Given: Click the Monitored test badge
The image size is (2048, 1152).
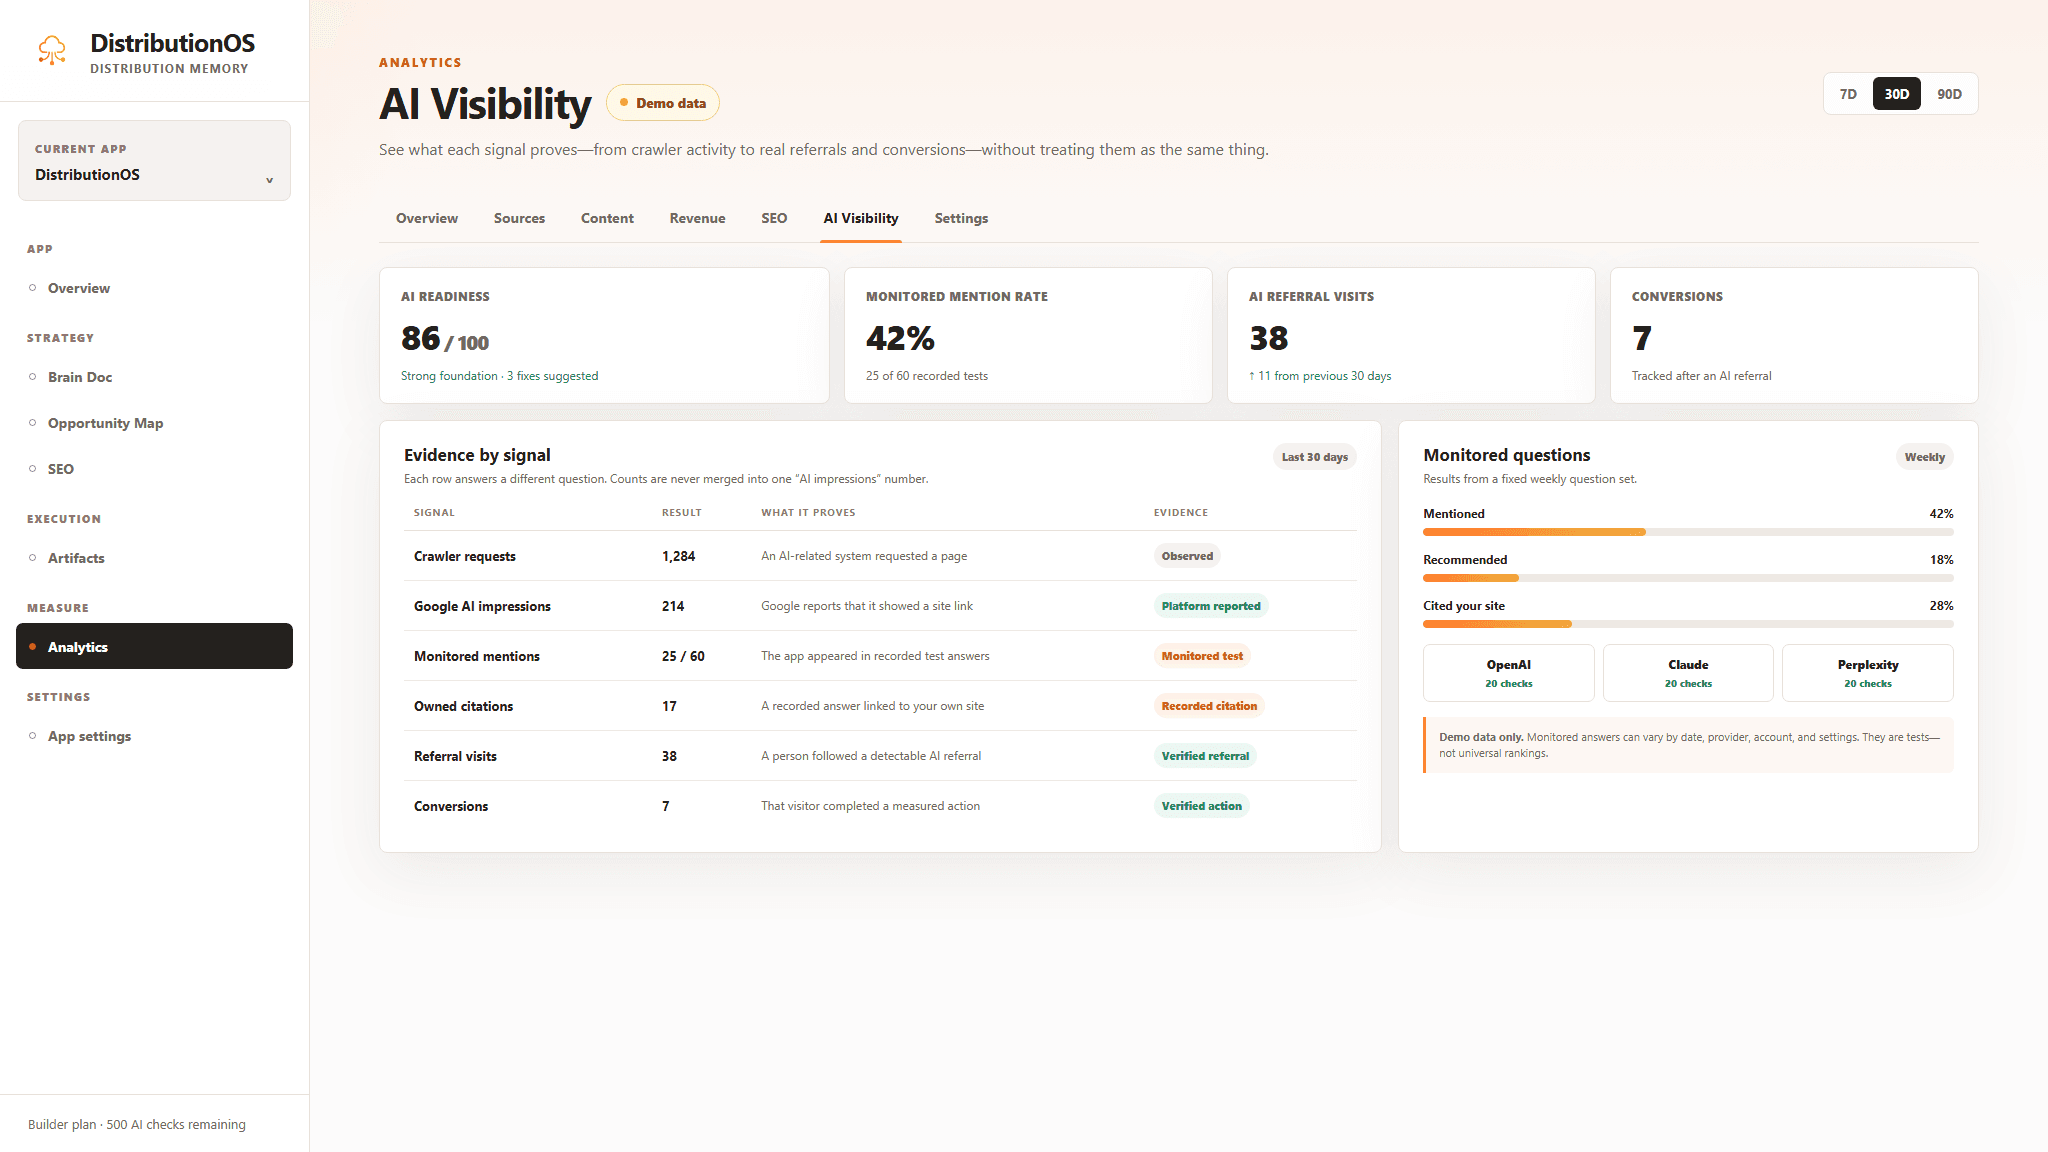Looking at the screenshot, I should point(1202,656).
